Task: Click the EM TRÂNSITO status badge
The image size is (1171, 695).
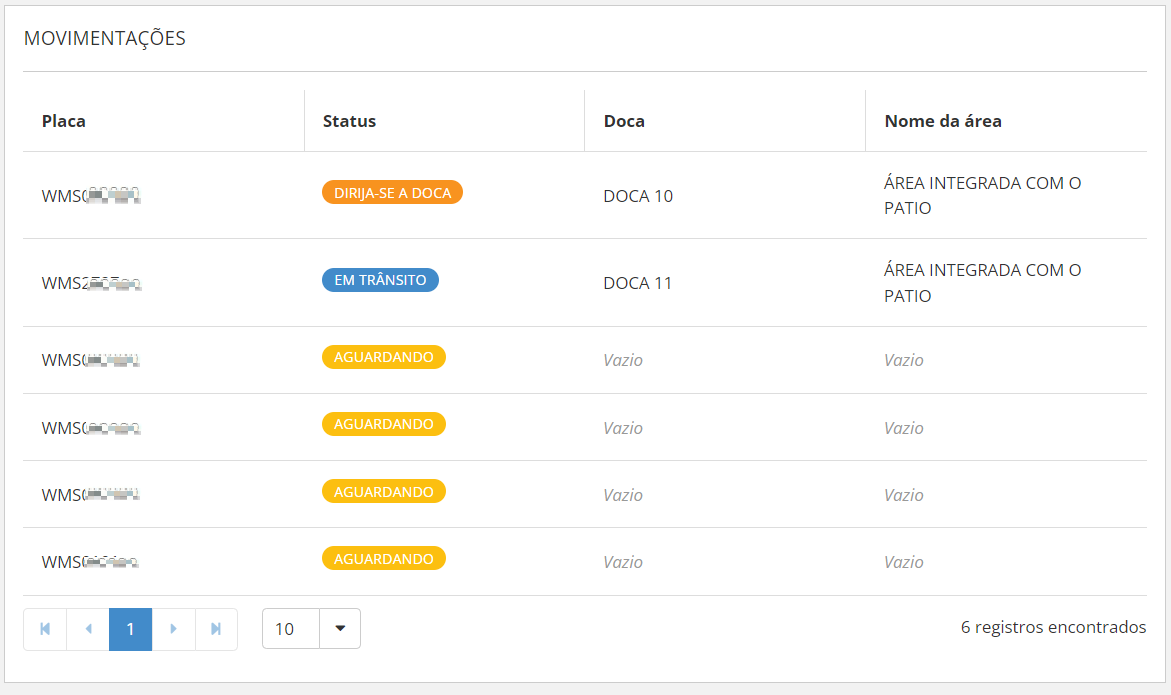Action: (380, 280)
